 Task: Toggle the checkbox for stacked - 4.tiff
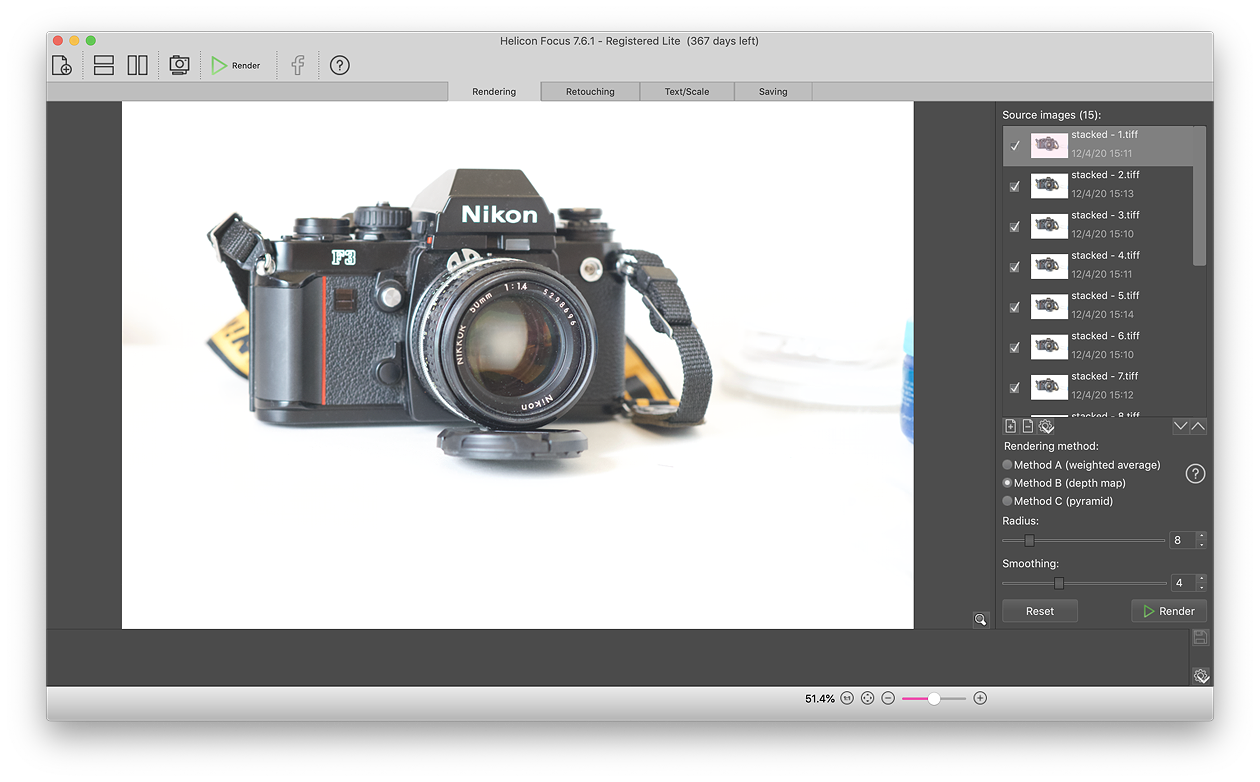(1015, 267)
